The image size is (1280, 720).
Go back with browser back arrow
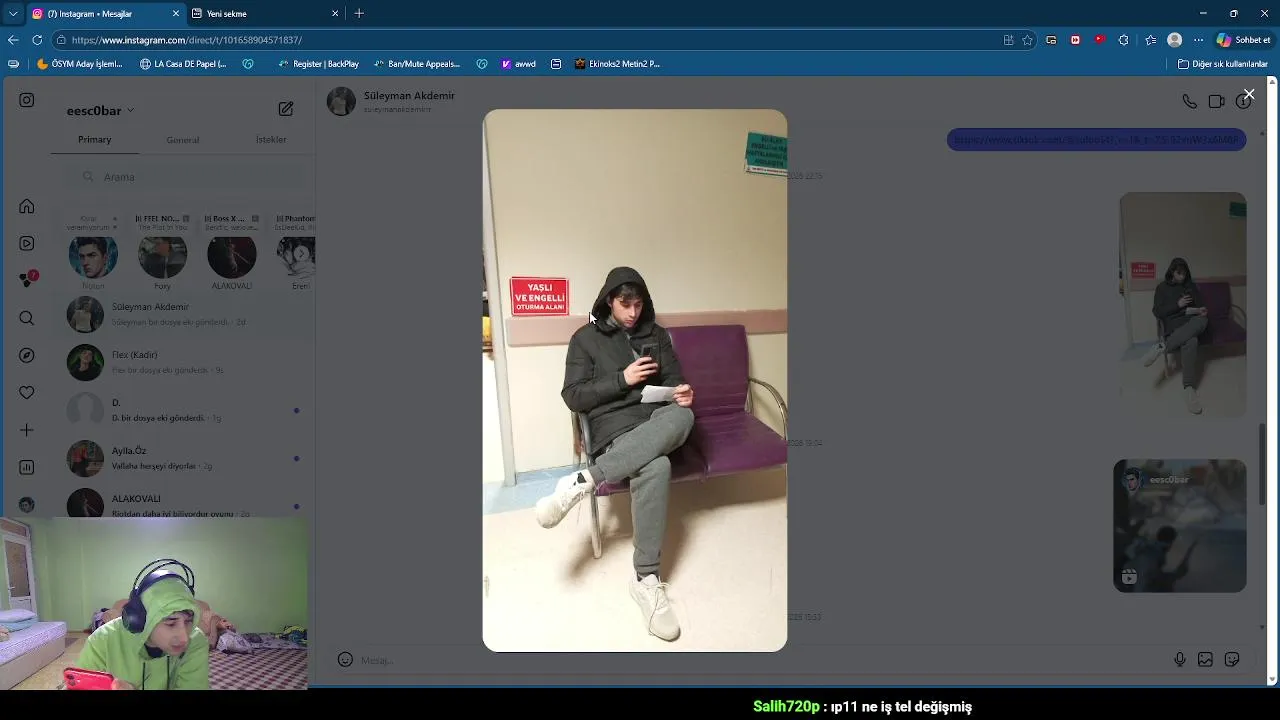(13, 40)
